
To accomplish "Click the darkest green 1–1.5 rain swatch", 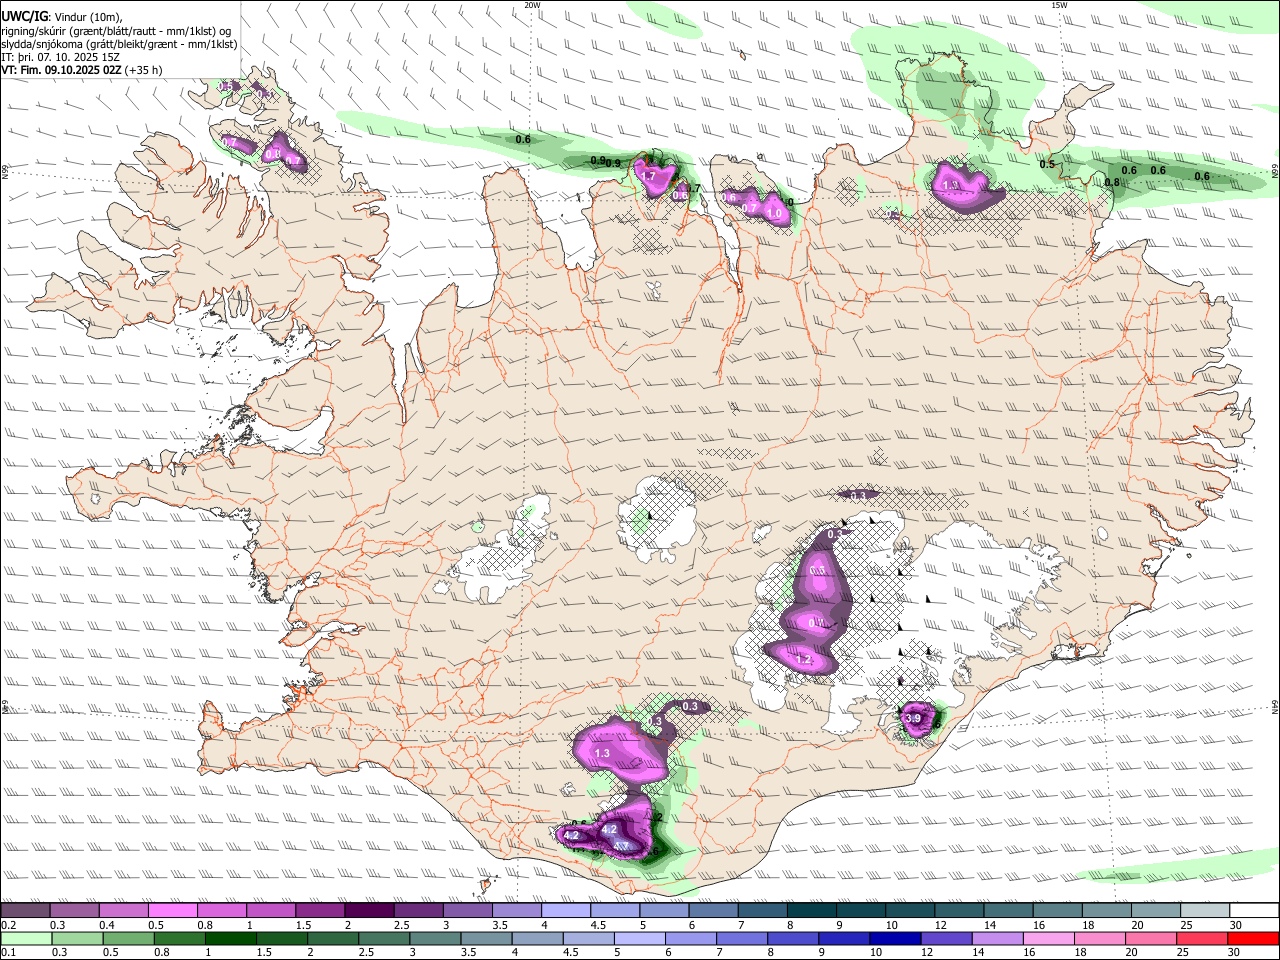I will 231,938.
